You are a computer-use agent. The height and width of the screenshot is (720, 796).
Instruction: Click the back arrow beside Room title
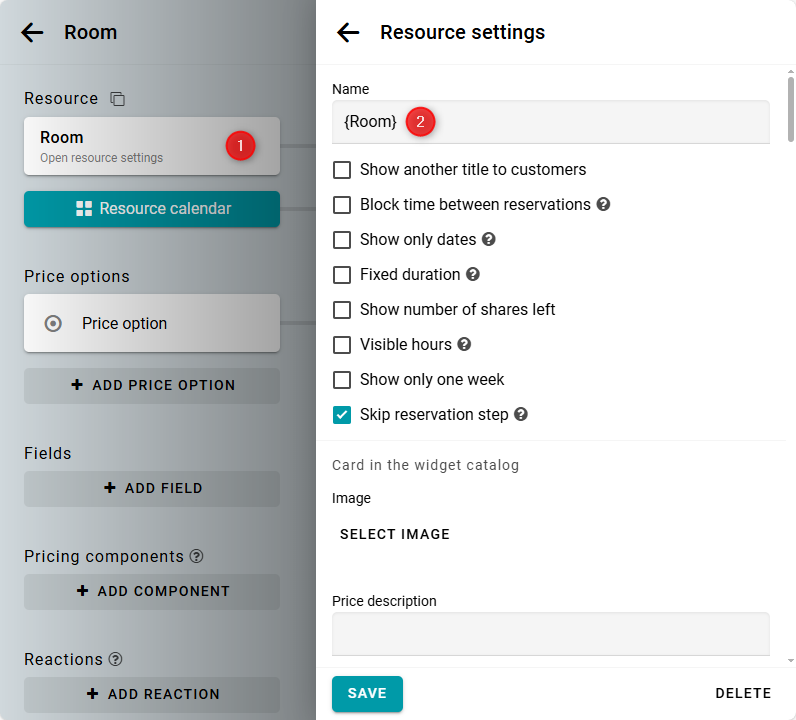coord(32,32)
